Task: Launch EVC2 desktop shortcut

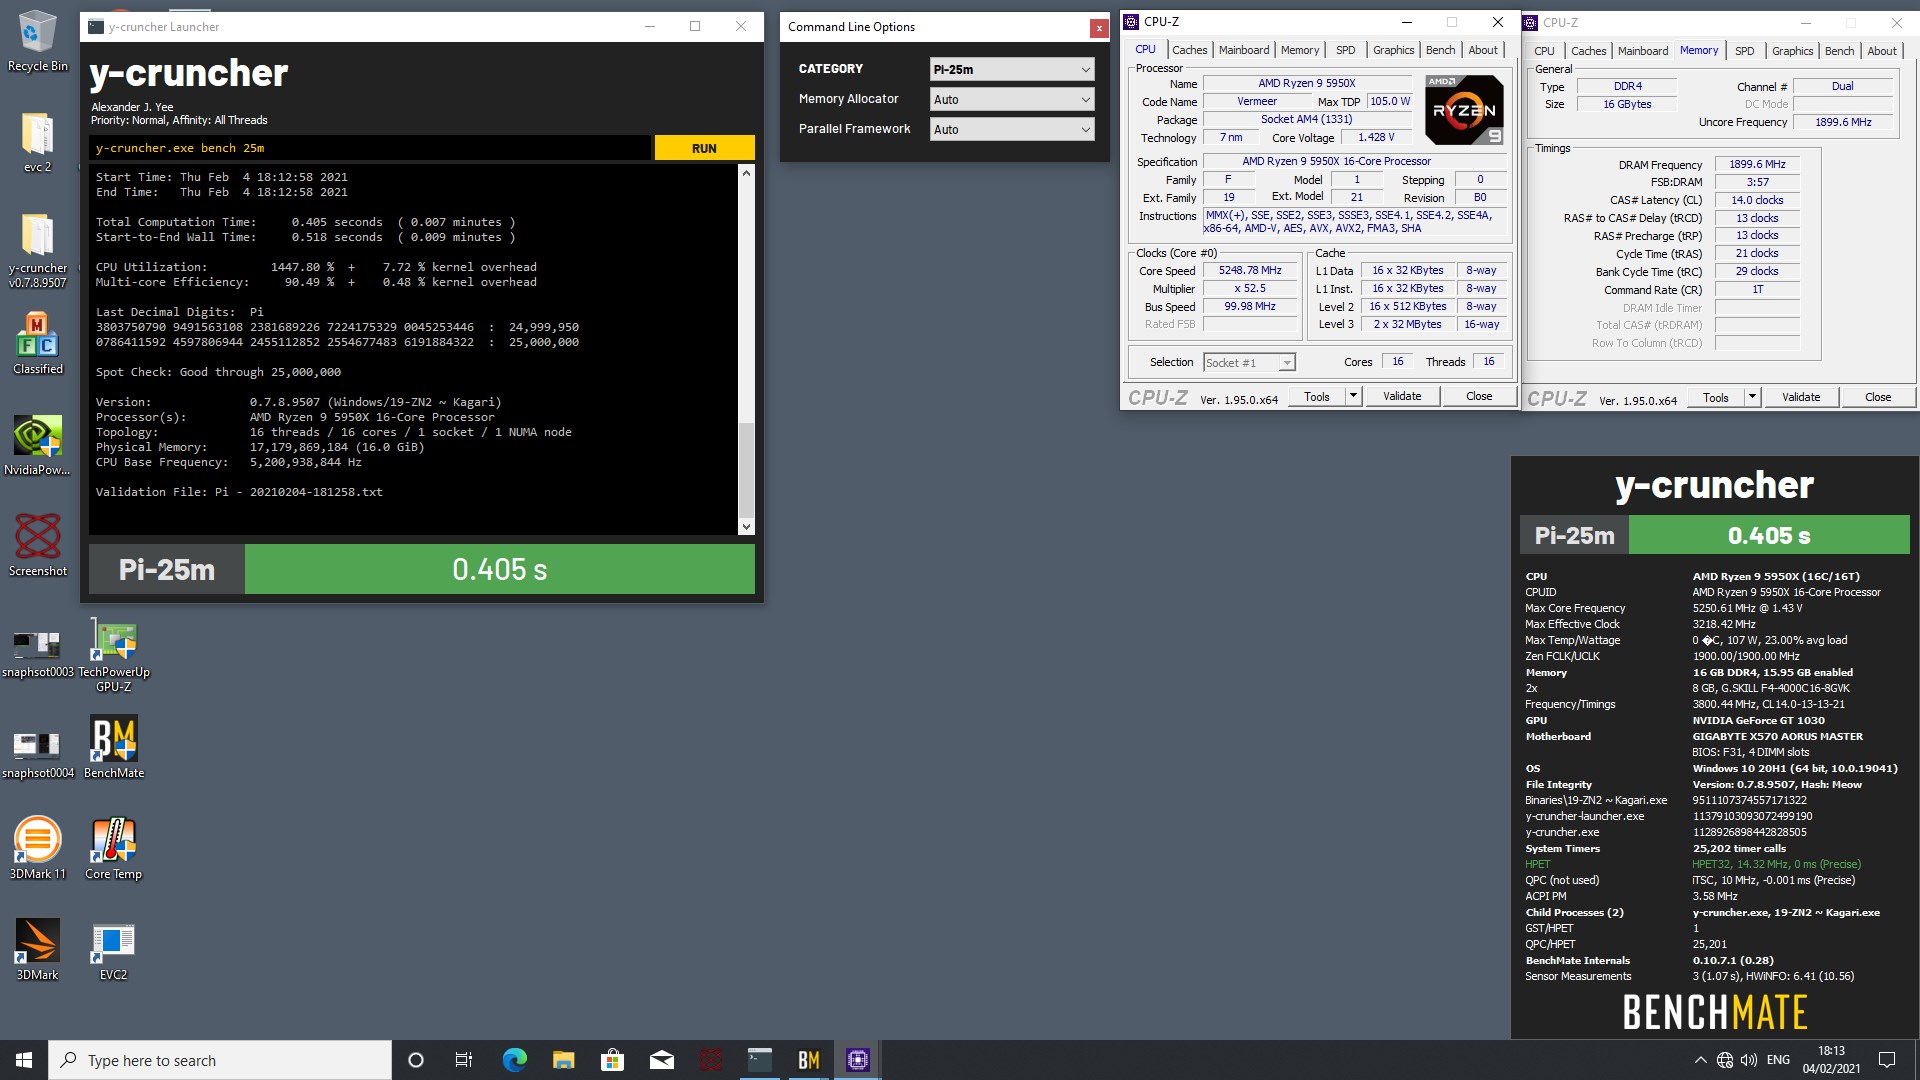Action: [x=114, y=949]
